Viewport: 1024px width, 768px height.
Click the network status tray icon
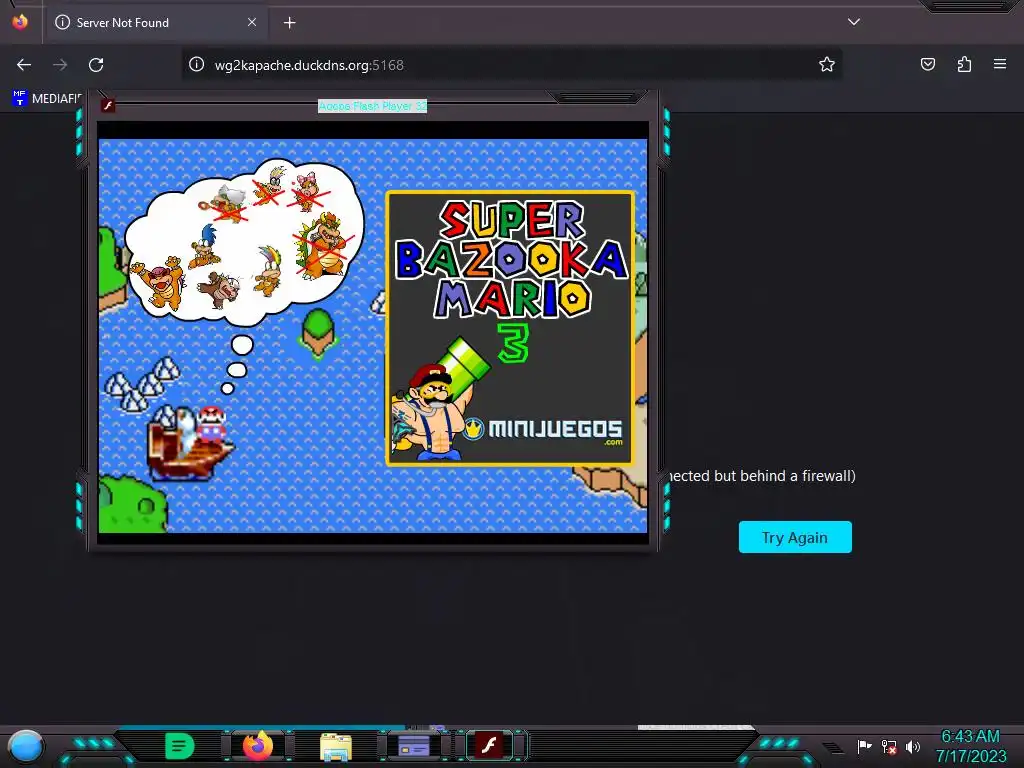point(889,746)
